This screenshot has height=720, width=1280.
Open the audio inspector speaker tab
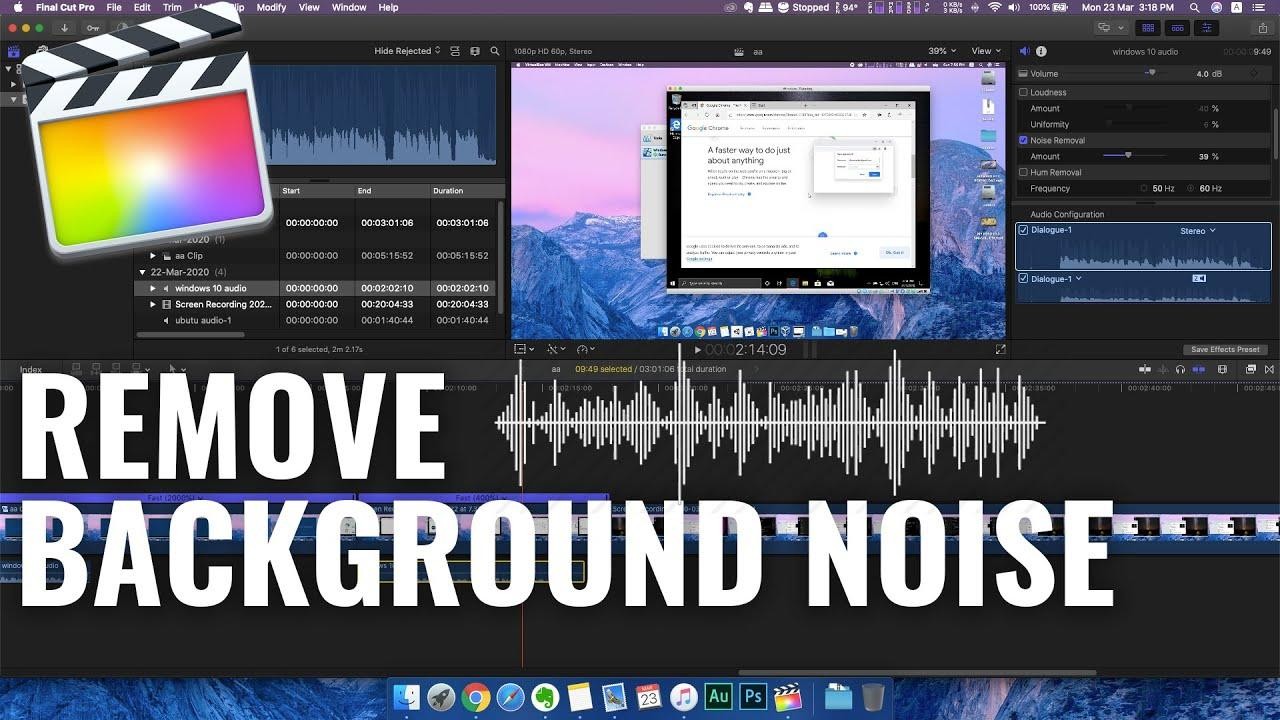1024,51
